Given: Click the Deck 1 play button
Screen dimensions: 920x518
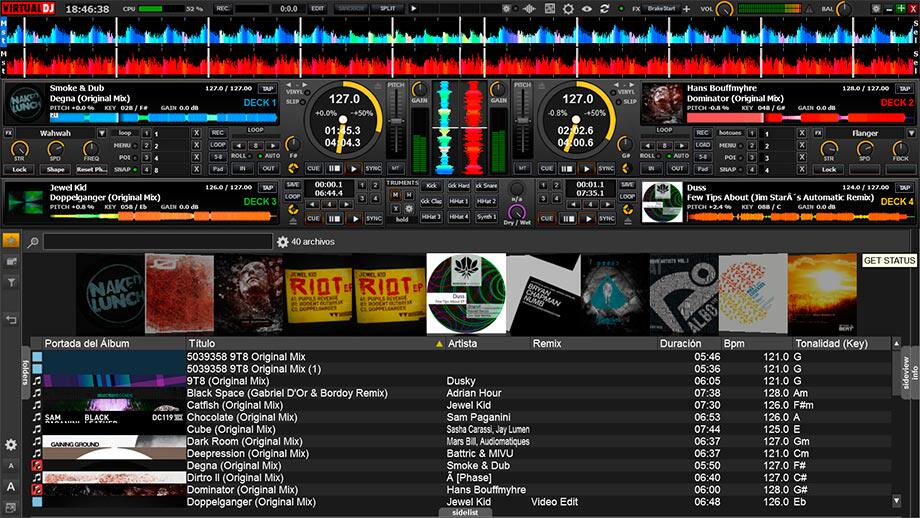Looking at the screenshot, I should click(353, 168).
